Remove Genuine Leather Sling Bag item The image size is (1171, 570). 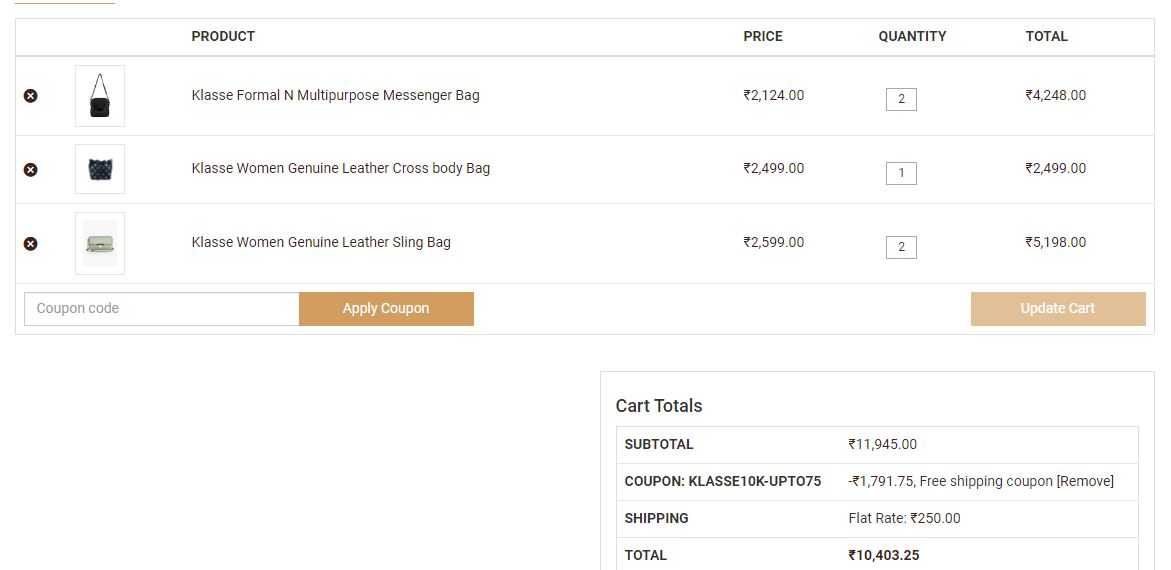(x=31, y=244)
